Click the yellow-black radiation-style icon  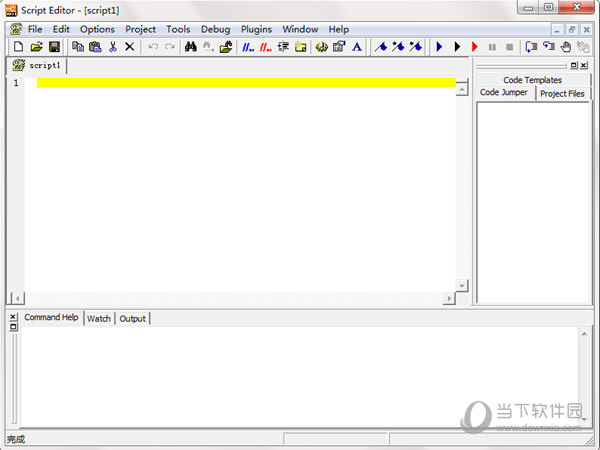(x=321, y=47)
